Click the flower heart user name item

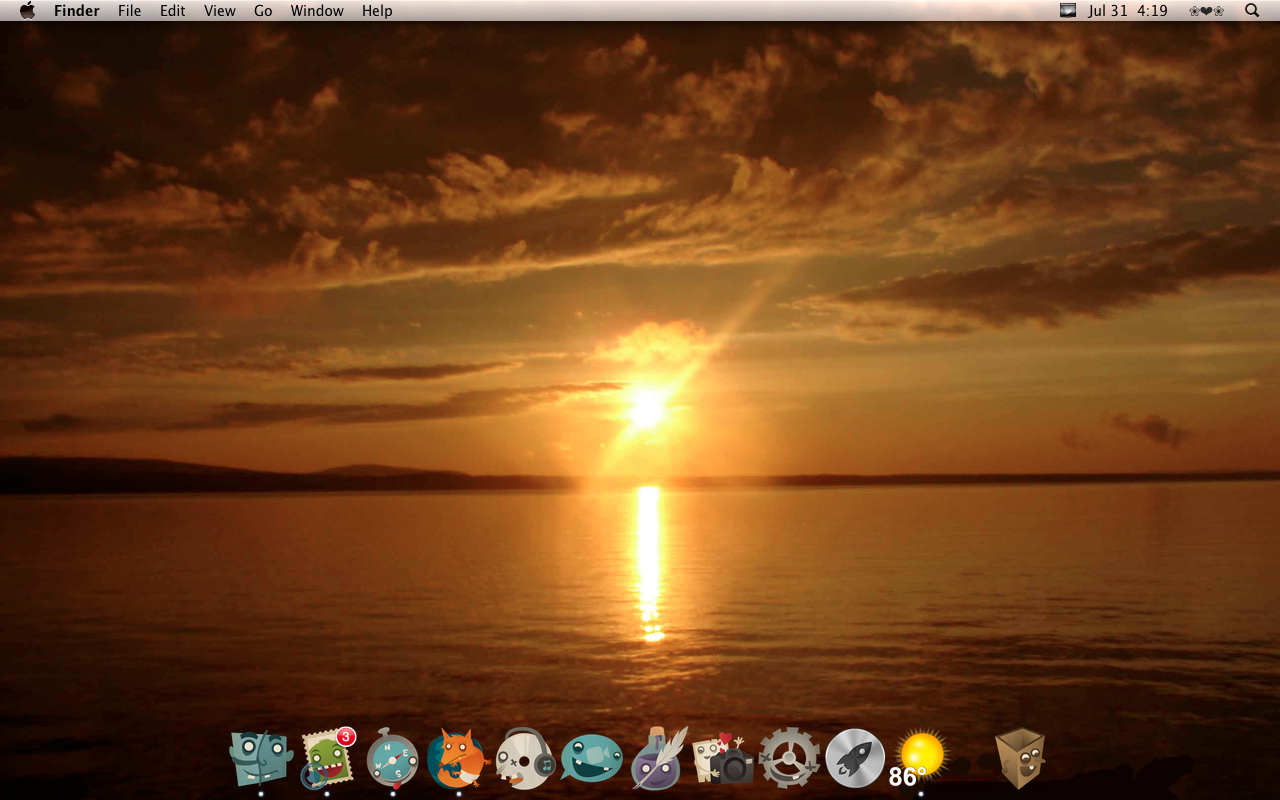click(1207, 10)
